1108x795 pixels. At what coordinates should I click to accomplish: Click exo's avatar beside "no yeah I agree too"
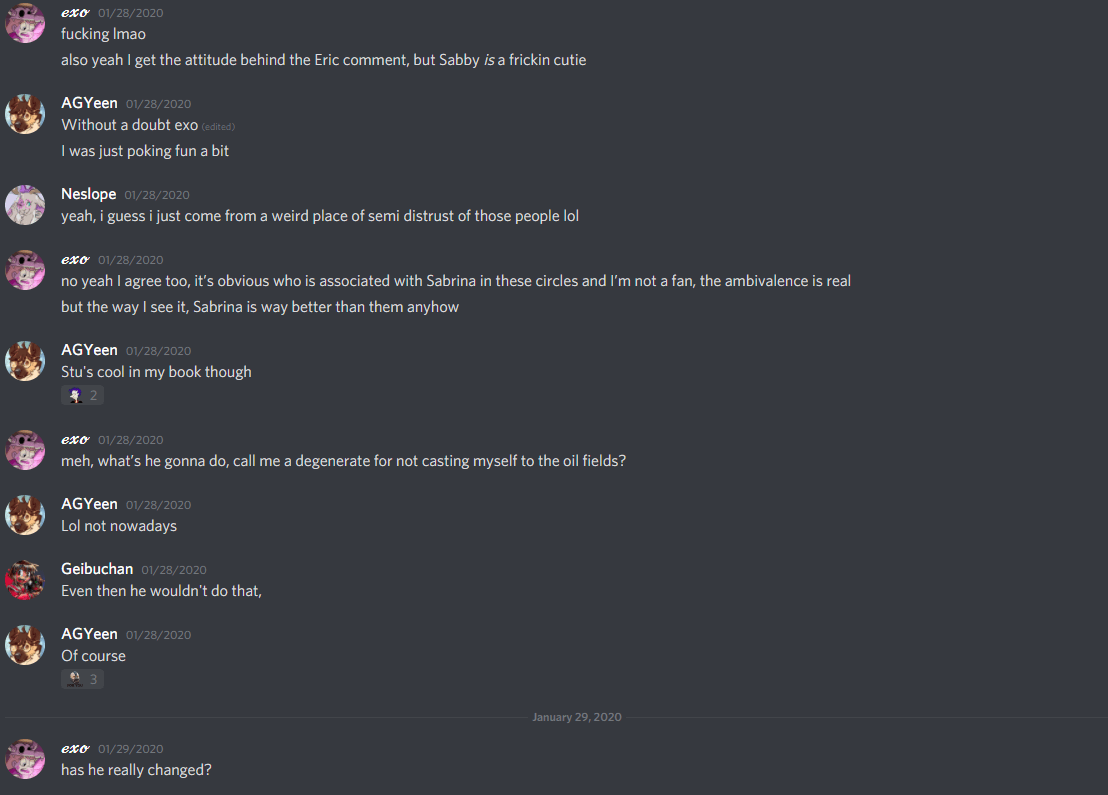pyautogui.click(x=25, y=270)
